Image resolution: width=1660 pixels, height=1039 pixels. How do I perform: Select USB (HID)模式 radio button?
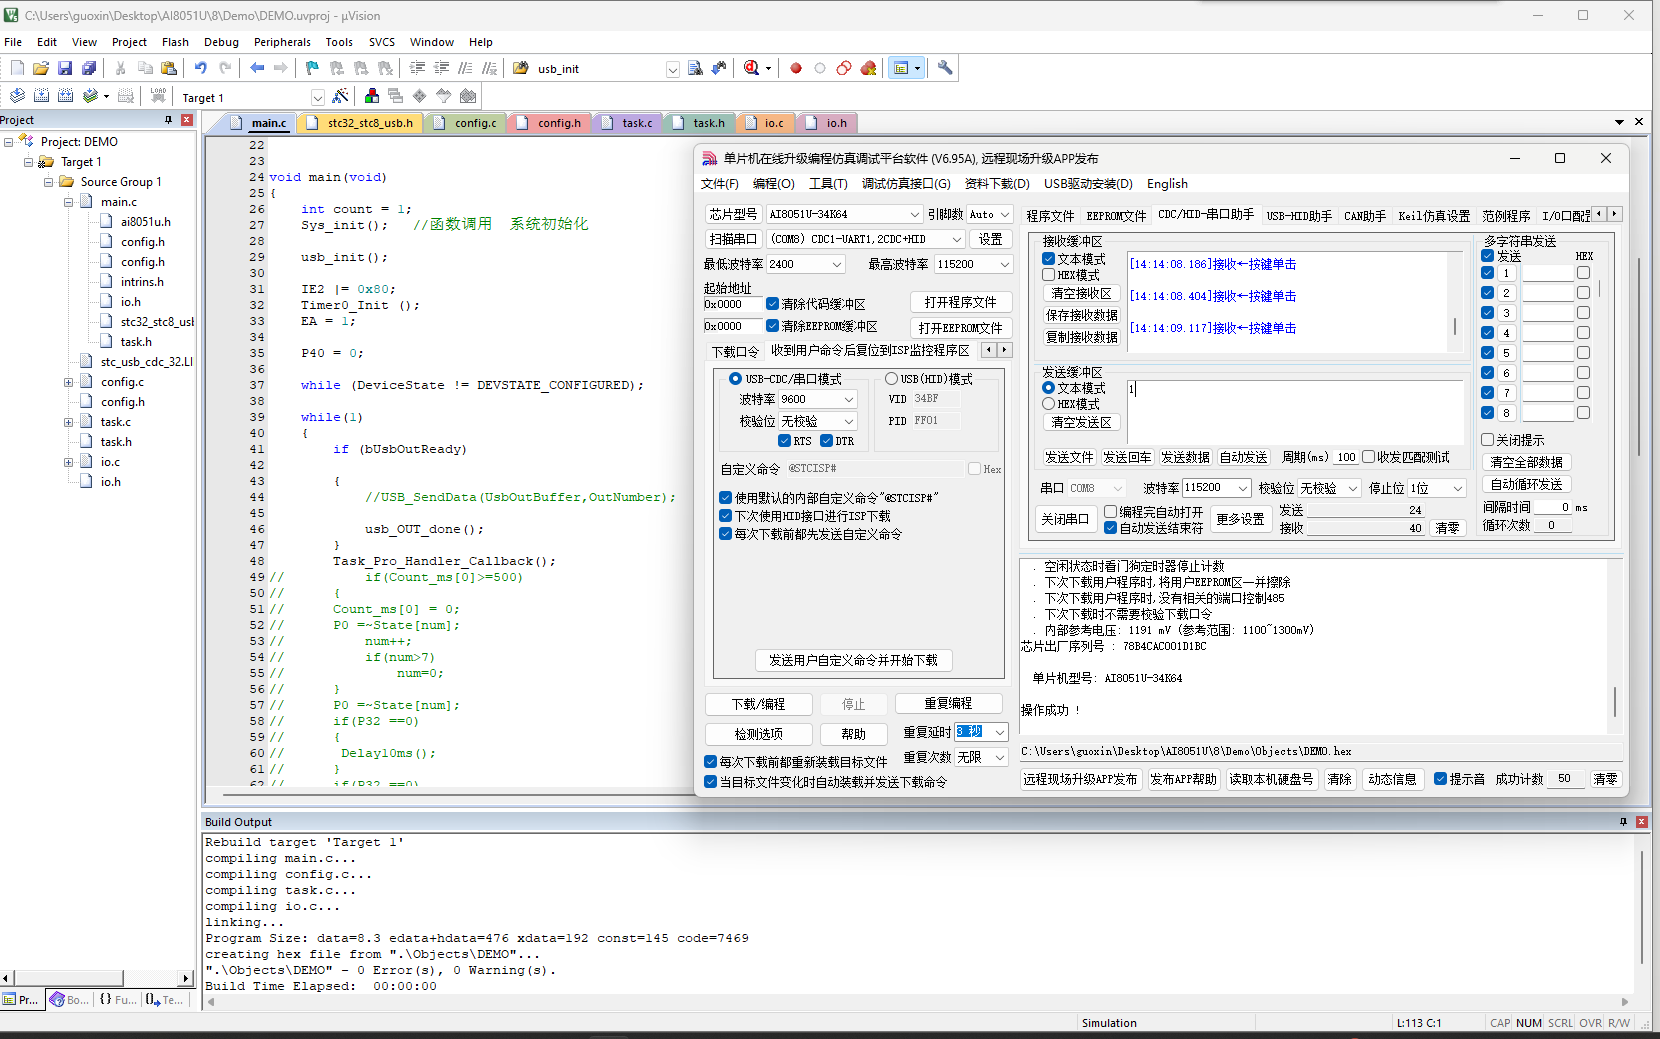coord(891,379)
